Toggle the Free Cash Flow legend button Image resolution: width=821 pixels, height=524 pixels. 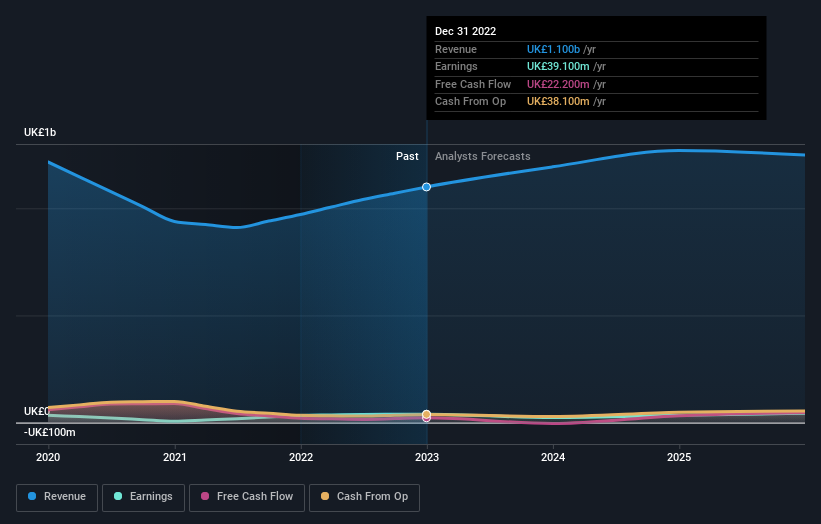[x=247, y=497]
